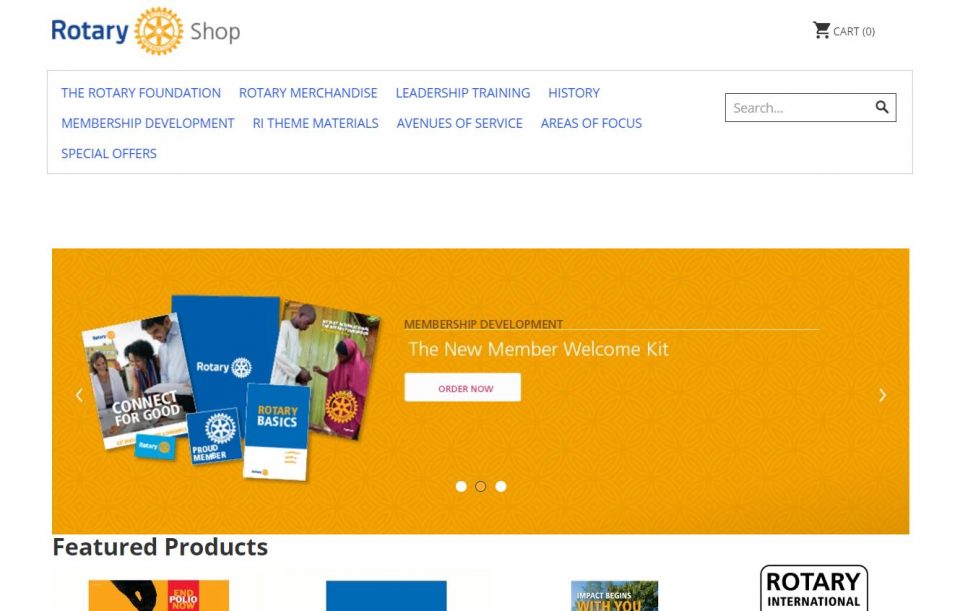Open Areas of Focus category
Viewport: 960px width, 611px height.
[x=591, y=123]
